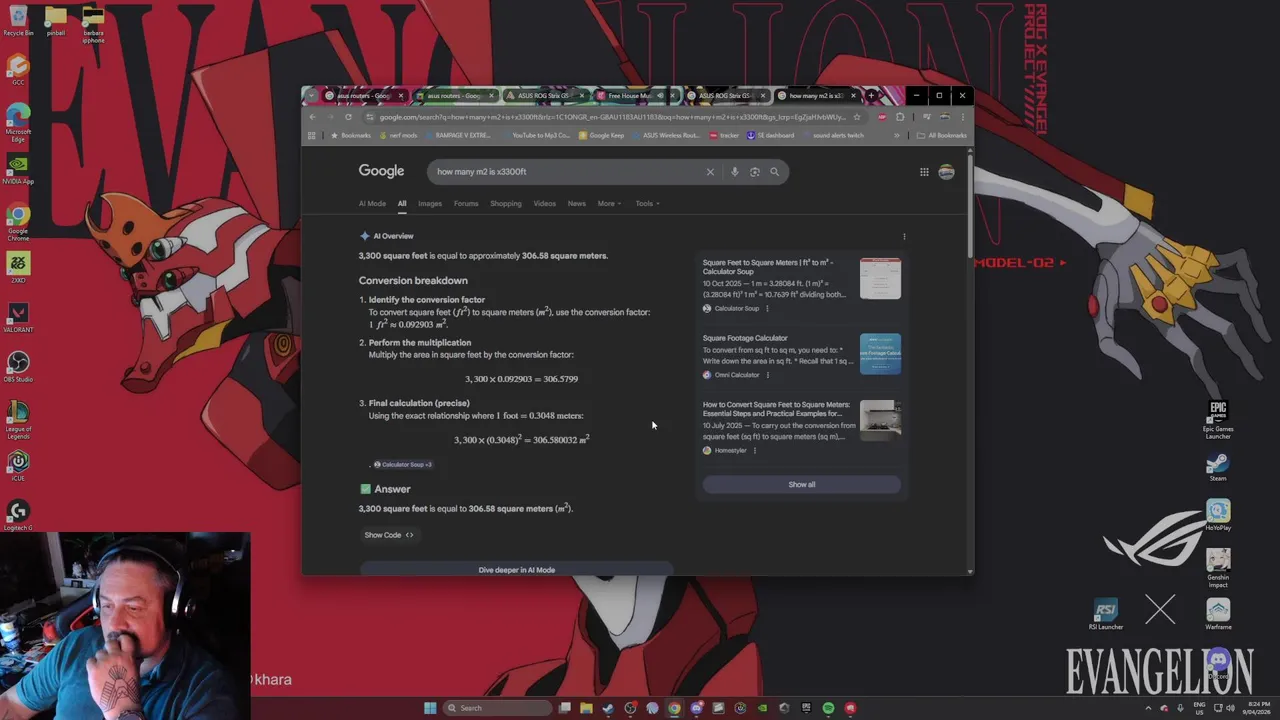This screenshot has height=720, width=1280.
Task: Open Chrome's tab search dropdown
Action: click(x=311, y=96)
